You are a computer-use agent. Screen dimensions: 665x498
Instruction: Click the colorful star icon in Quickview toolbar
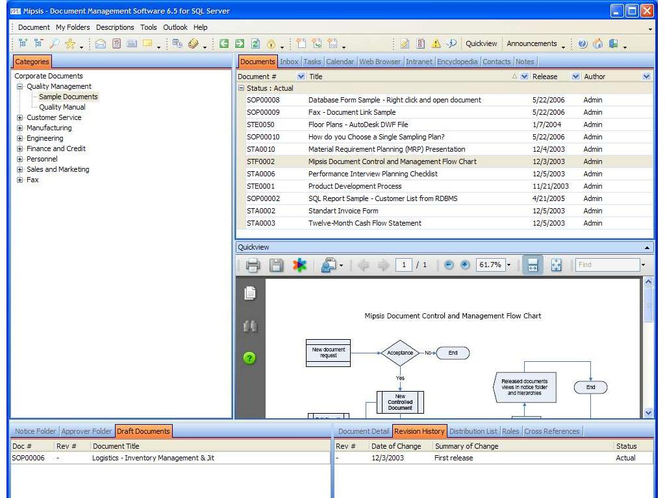(x=299, y=265)
